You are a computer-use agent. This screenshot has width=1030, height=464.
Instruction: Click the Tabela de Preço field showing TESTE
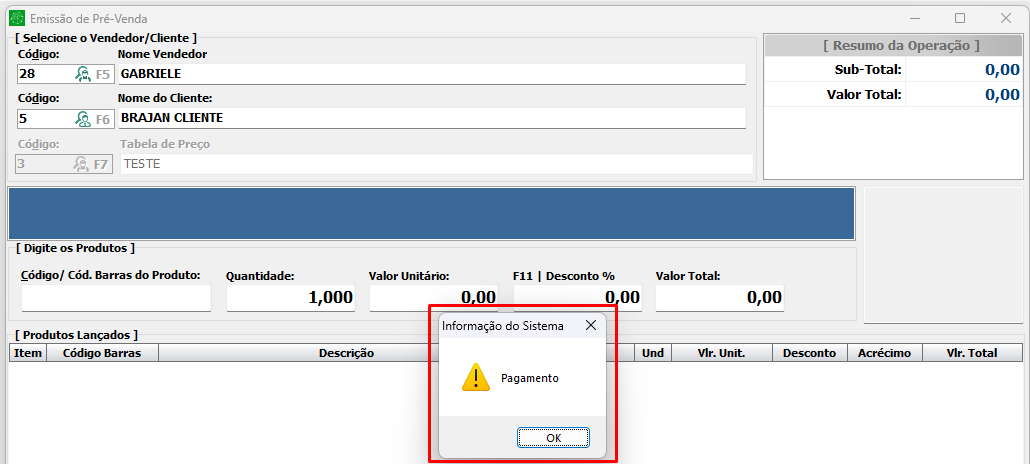436,164
